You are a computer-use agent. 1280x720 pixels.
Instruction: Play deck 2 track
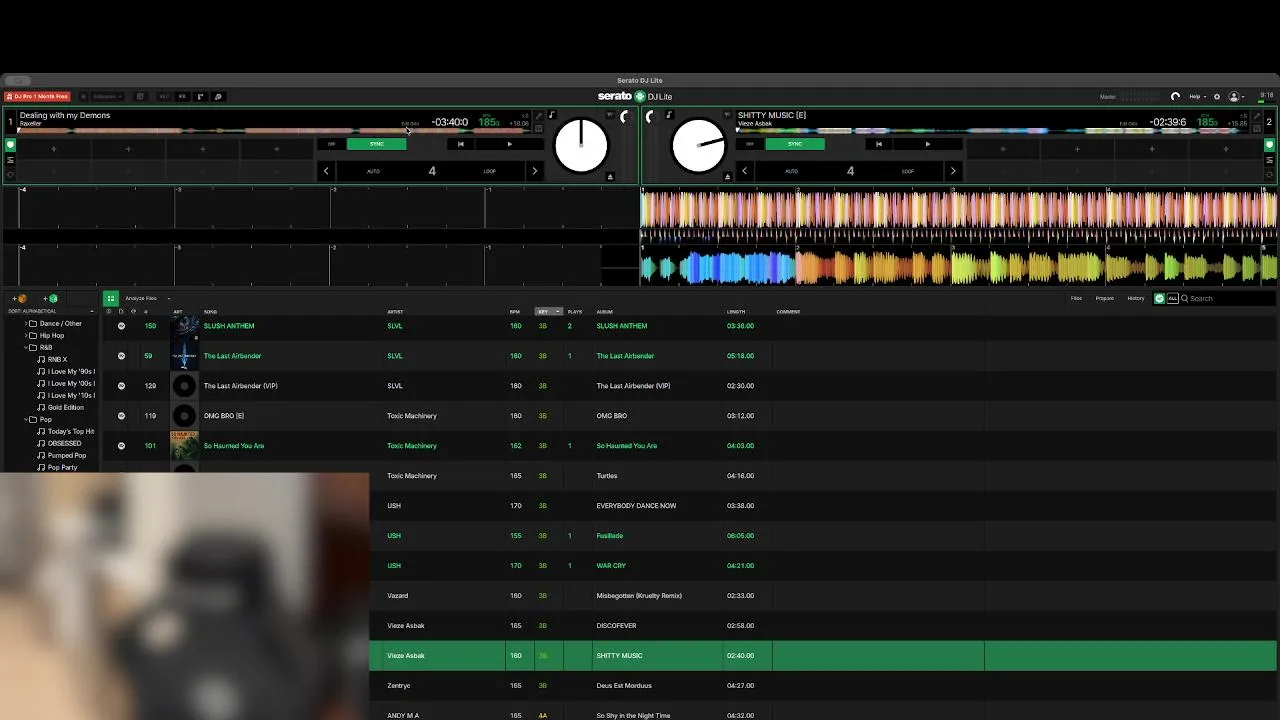coord(927,144)
